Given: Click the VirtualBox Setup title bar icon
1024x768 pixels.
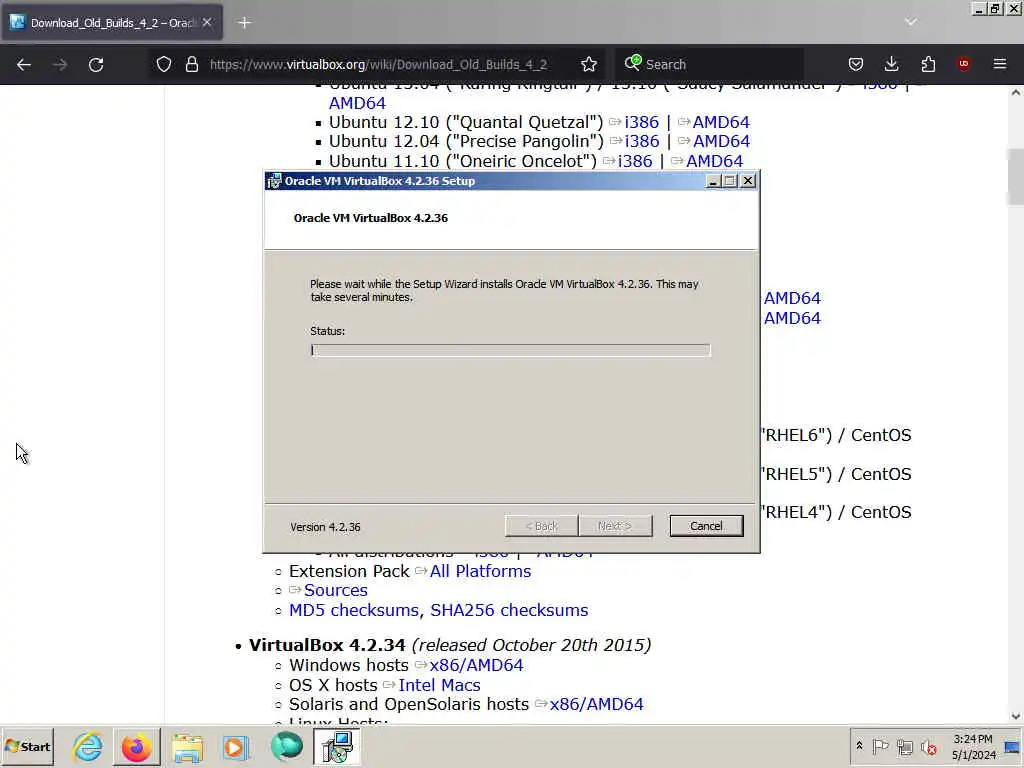Looking at the screenshot, I should [274, 181].
